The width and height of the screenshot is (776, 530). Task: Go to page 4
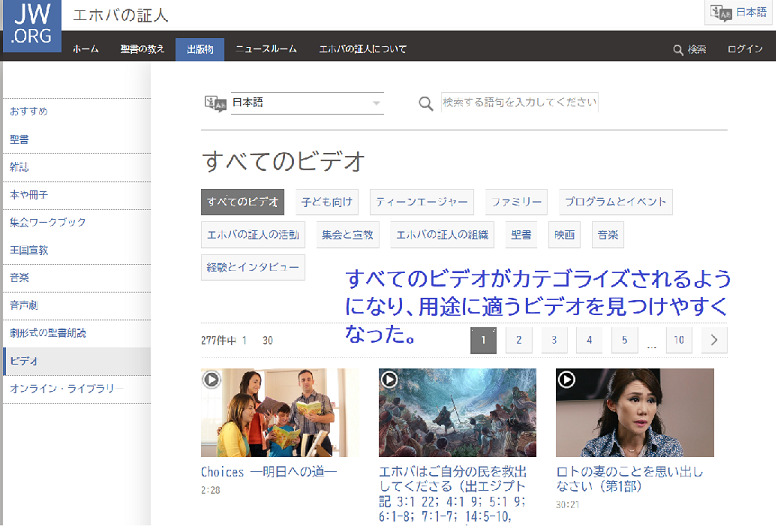tap(589, 340)
